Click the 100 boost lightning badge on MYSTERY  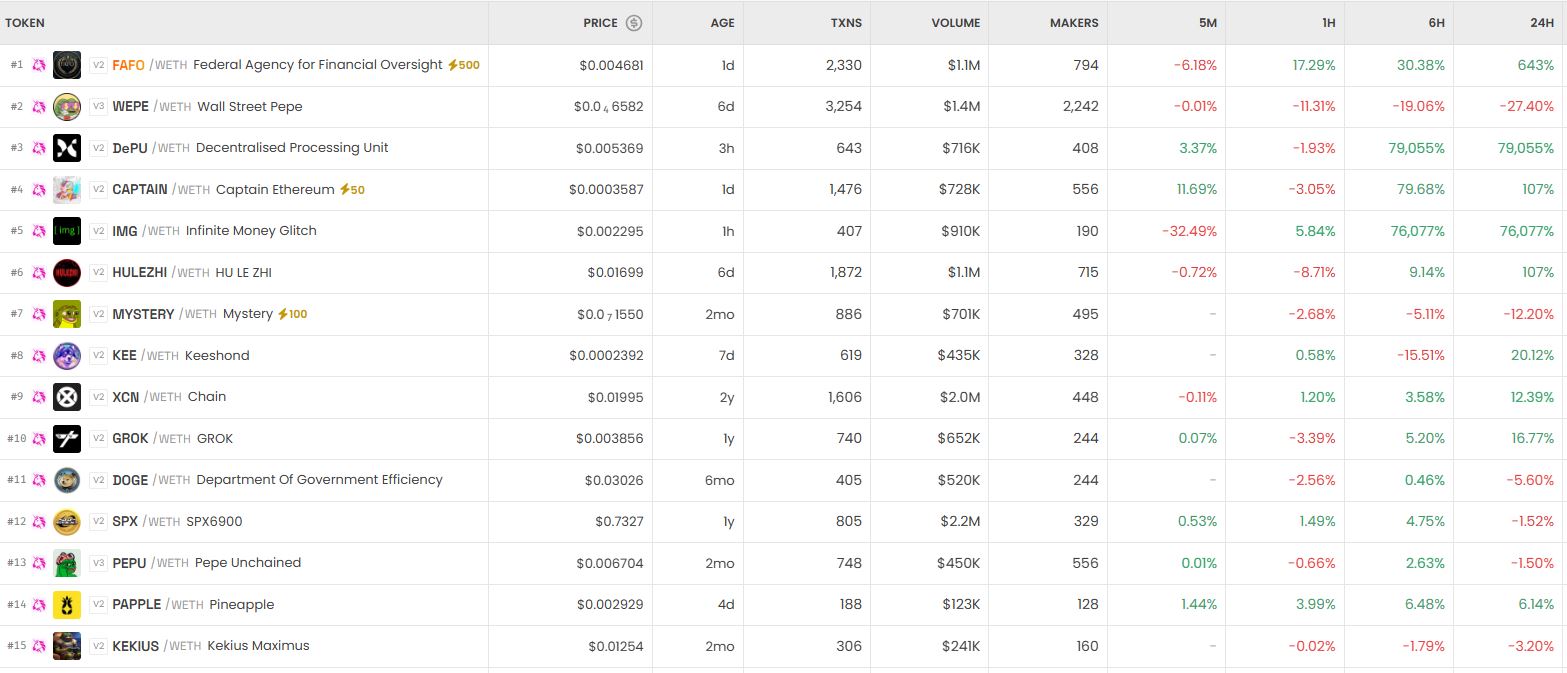pyautogui.click(x=292, y=314)
